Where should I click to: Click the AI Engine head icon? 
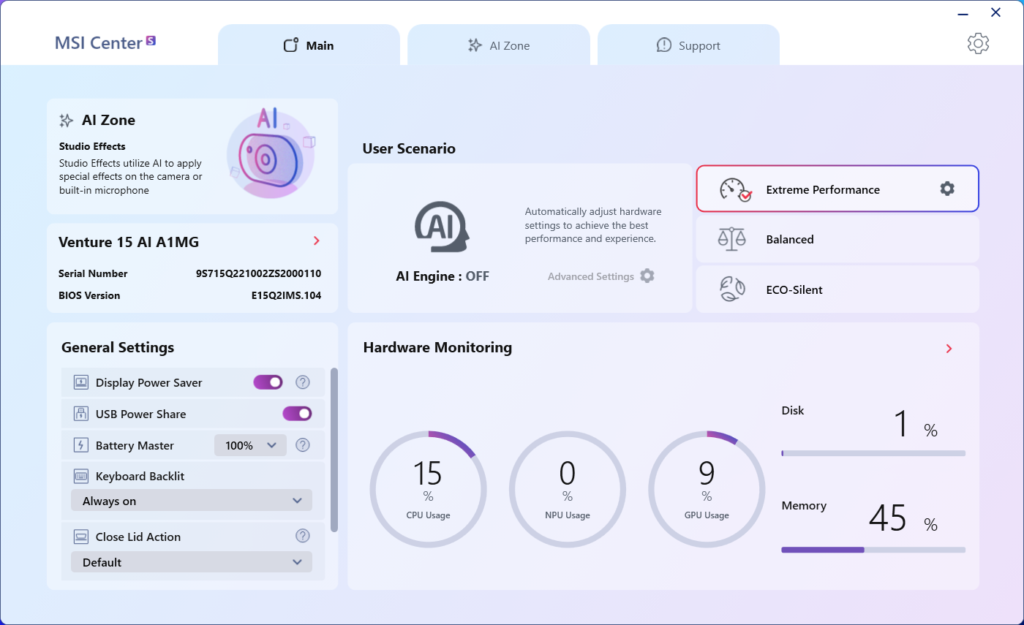(442, 227)
